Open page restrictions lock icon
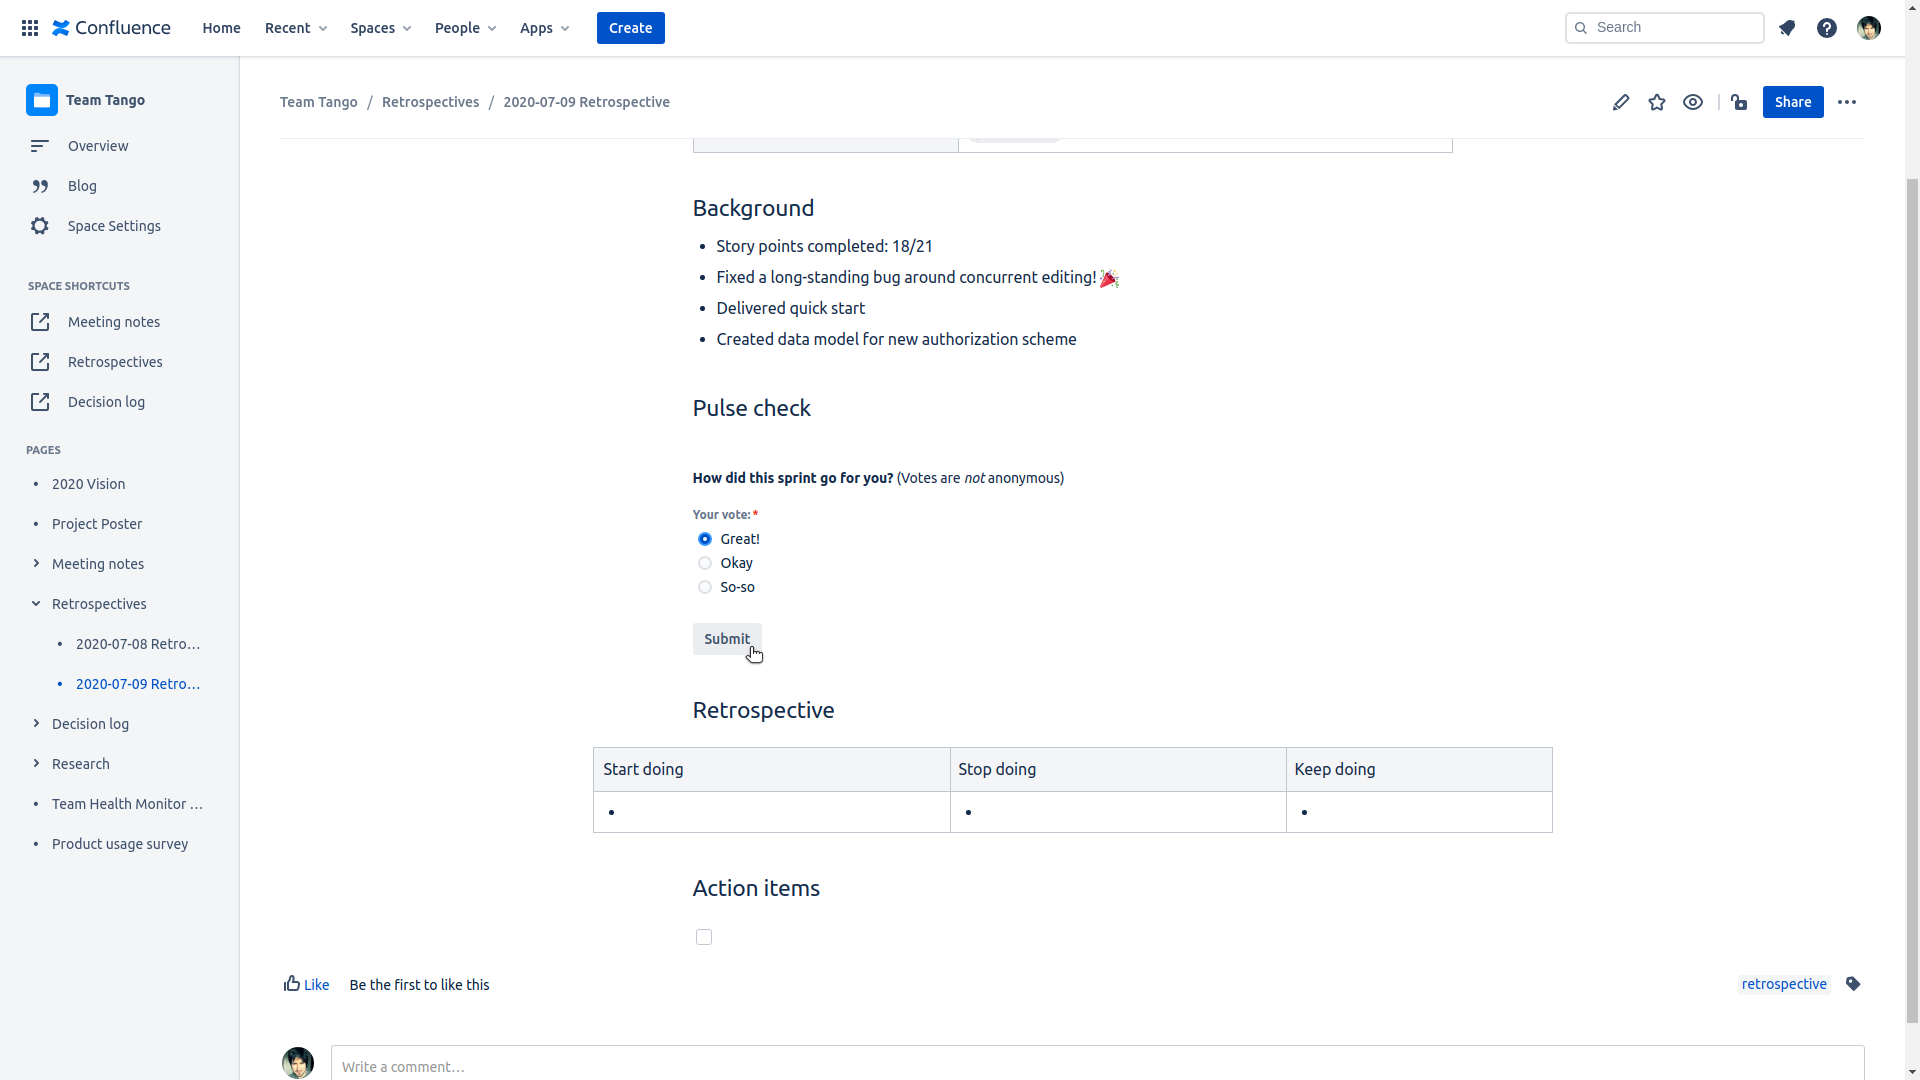This screenshot has width=1920, height=1080. point(1739,102)
